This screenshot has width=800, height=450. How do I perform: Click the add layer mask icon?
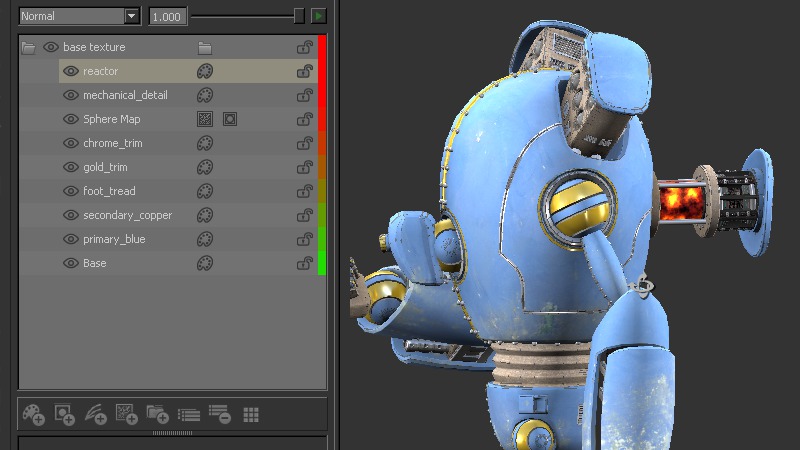pyautogui.click(x=64, y=414)
